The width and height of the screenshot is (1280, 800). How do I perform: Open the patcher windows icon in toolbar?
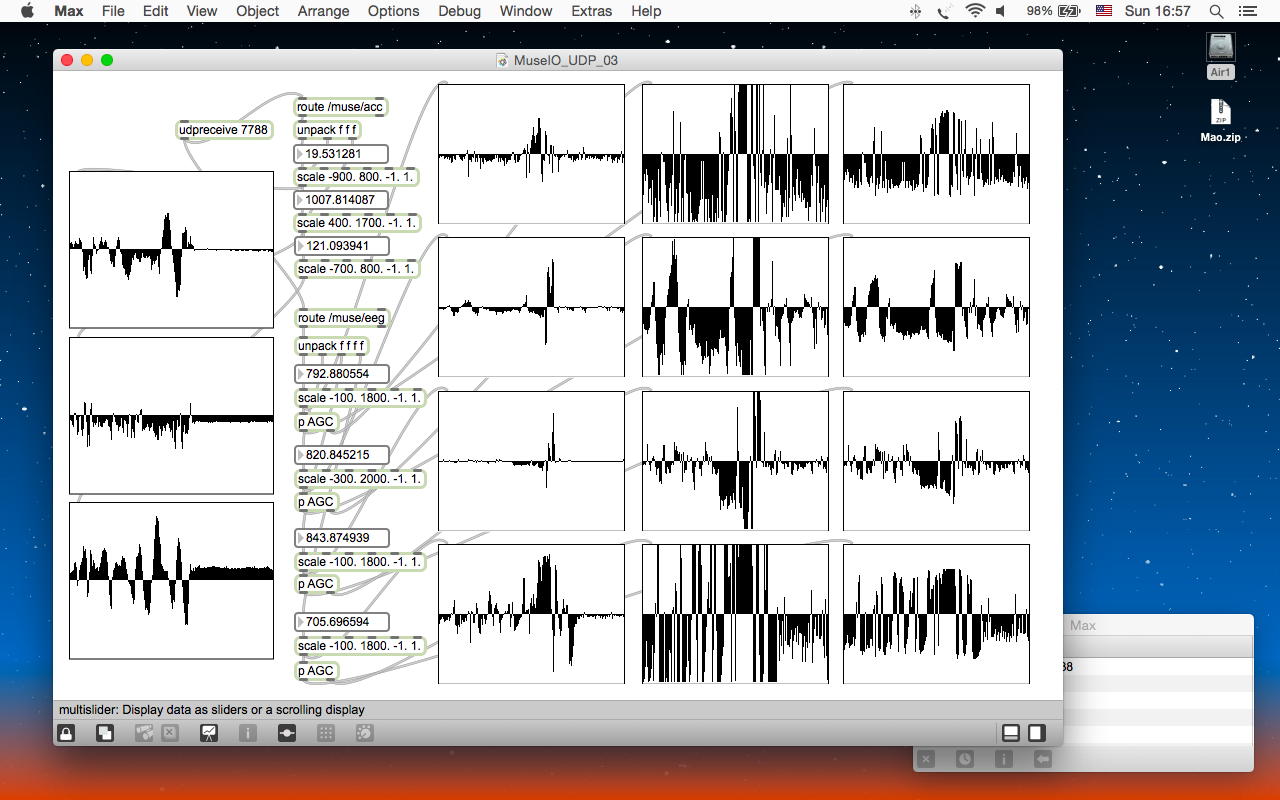pos(104,733)
